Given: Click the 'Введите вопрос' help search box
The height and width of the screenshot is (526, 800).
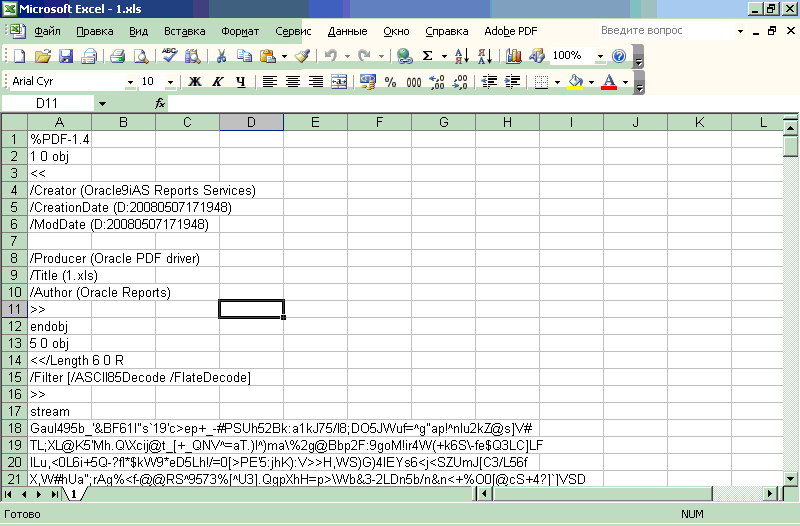Looking at the screenshot, I should tap(665, 31).
